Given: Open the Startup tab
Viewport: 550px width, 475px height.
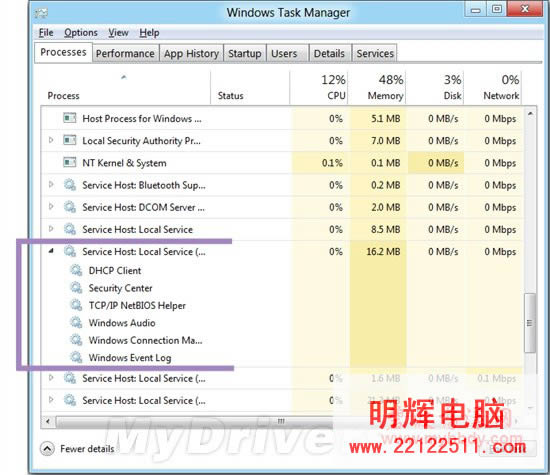Looking at the screenshot, I should point(244,53).
